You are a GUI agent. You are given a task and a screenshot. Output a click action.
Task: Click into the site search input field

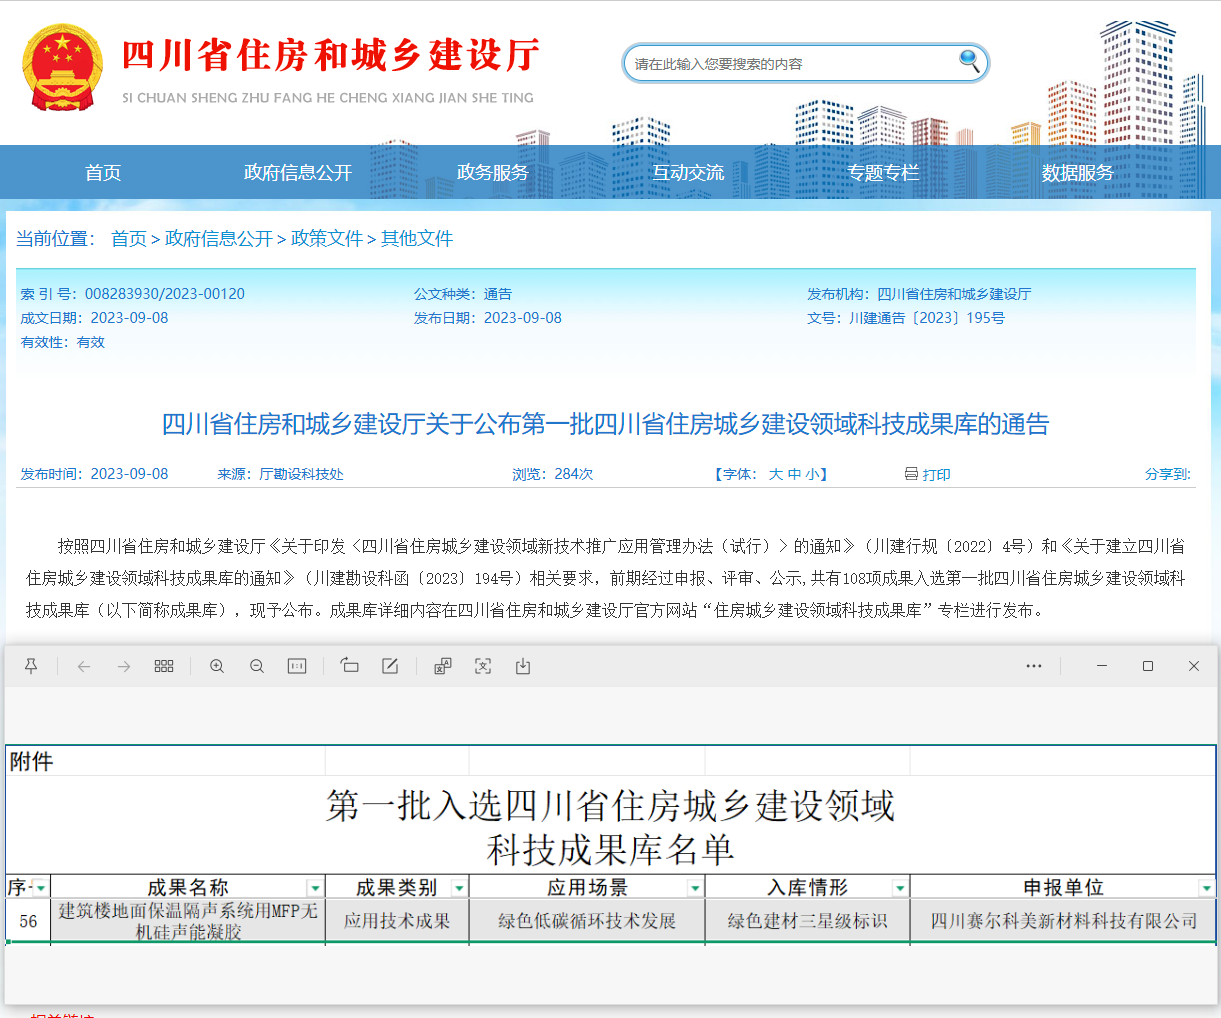(790, 62)
